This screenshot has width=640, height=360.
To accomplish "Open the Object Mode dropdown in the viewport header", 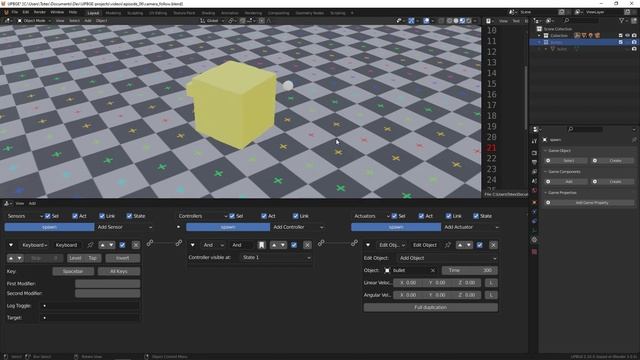I will [x=33, y=20].
